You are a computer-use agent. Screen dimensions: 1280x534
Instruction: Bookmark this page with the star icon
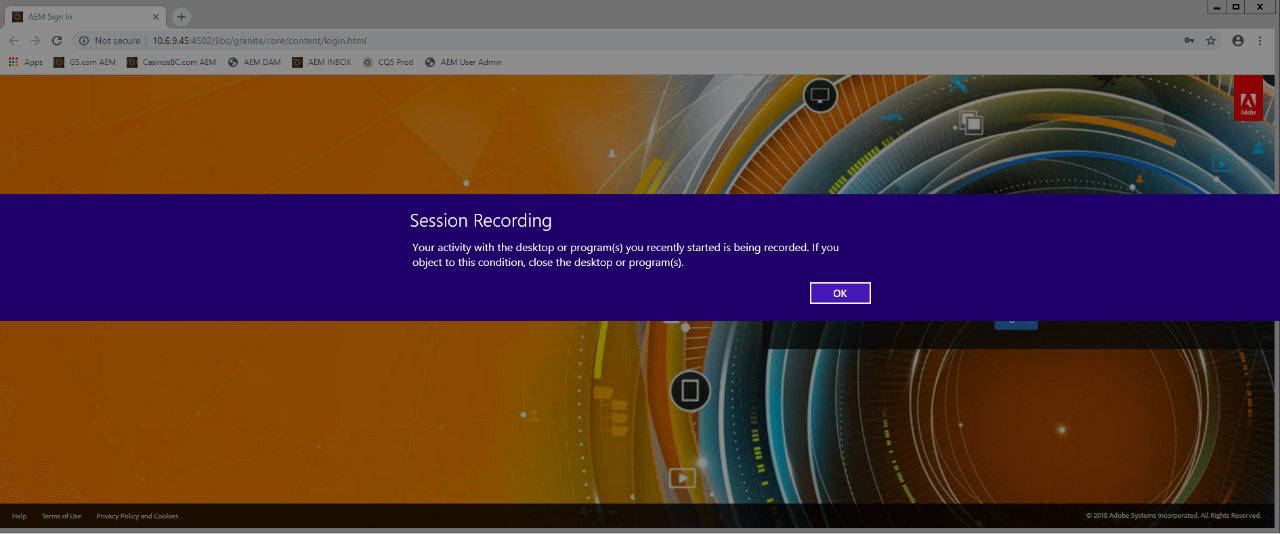[x=1211, y=41]
